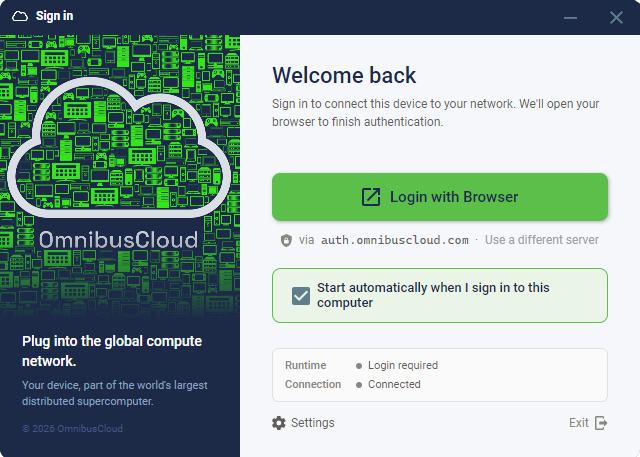Viewport: 640px width, 457px height.
Task: Click the Exit door-arrow icon
Action: (x=601, y=423)
